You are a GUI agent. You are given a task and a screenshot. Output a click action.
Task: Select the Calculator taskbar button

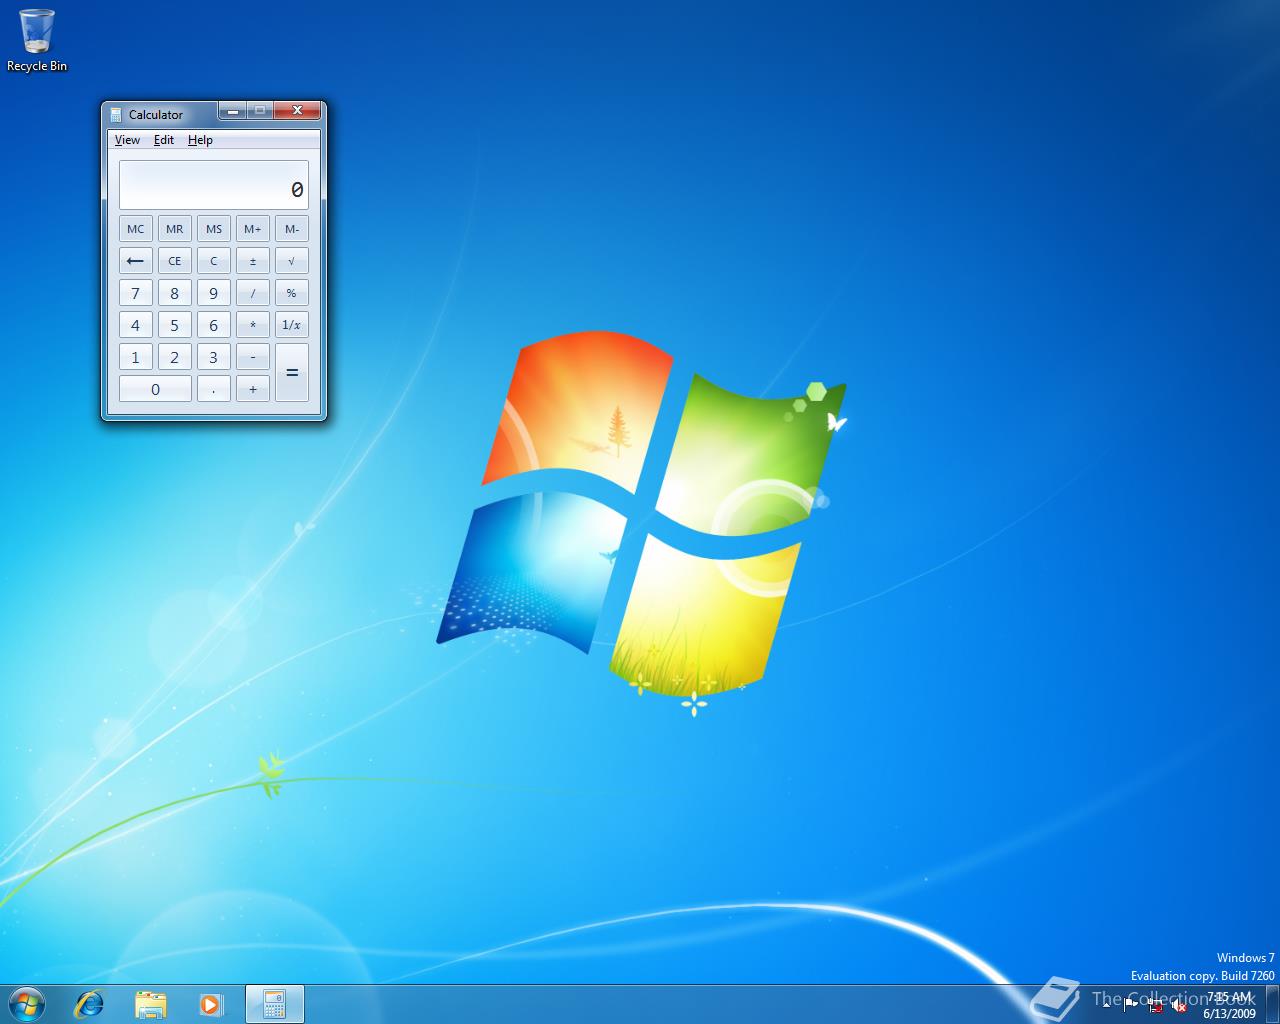point(274,1004)
